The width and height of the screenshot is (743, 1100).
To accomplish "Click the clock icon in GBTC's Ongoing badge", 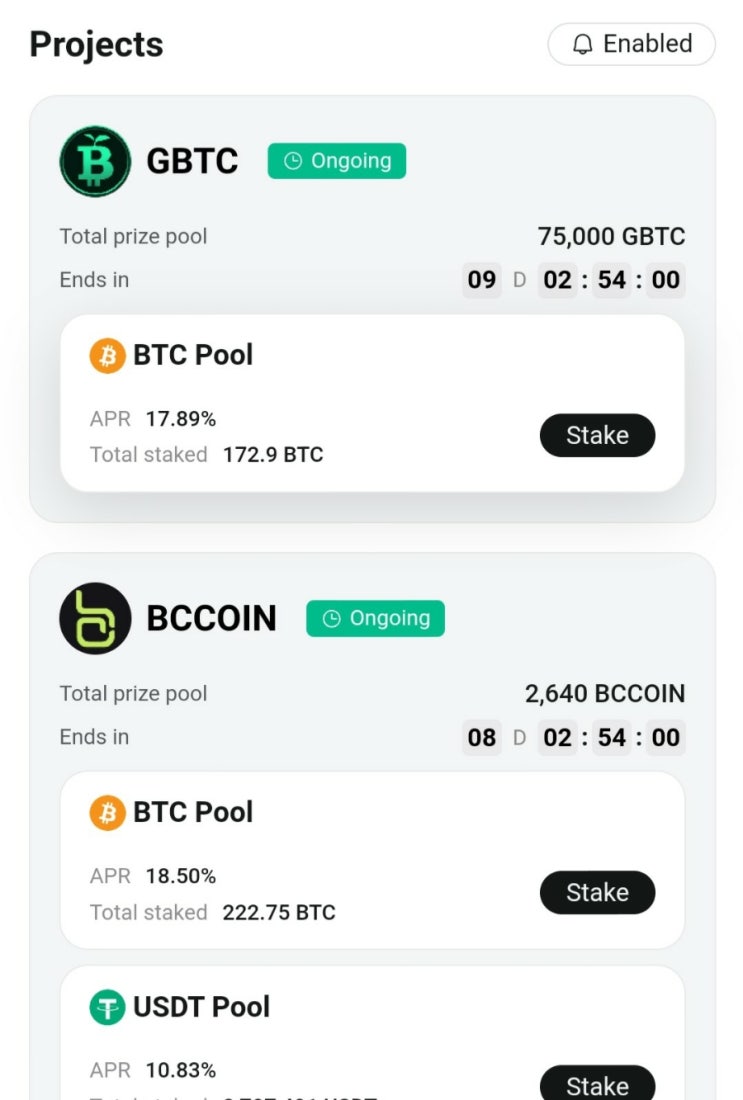I will coord(293,161).
